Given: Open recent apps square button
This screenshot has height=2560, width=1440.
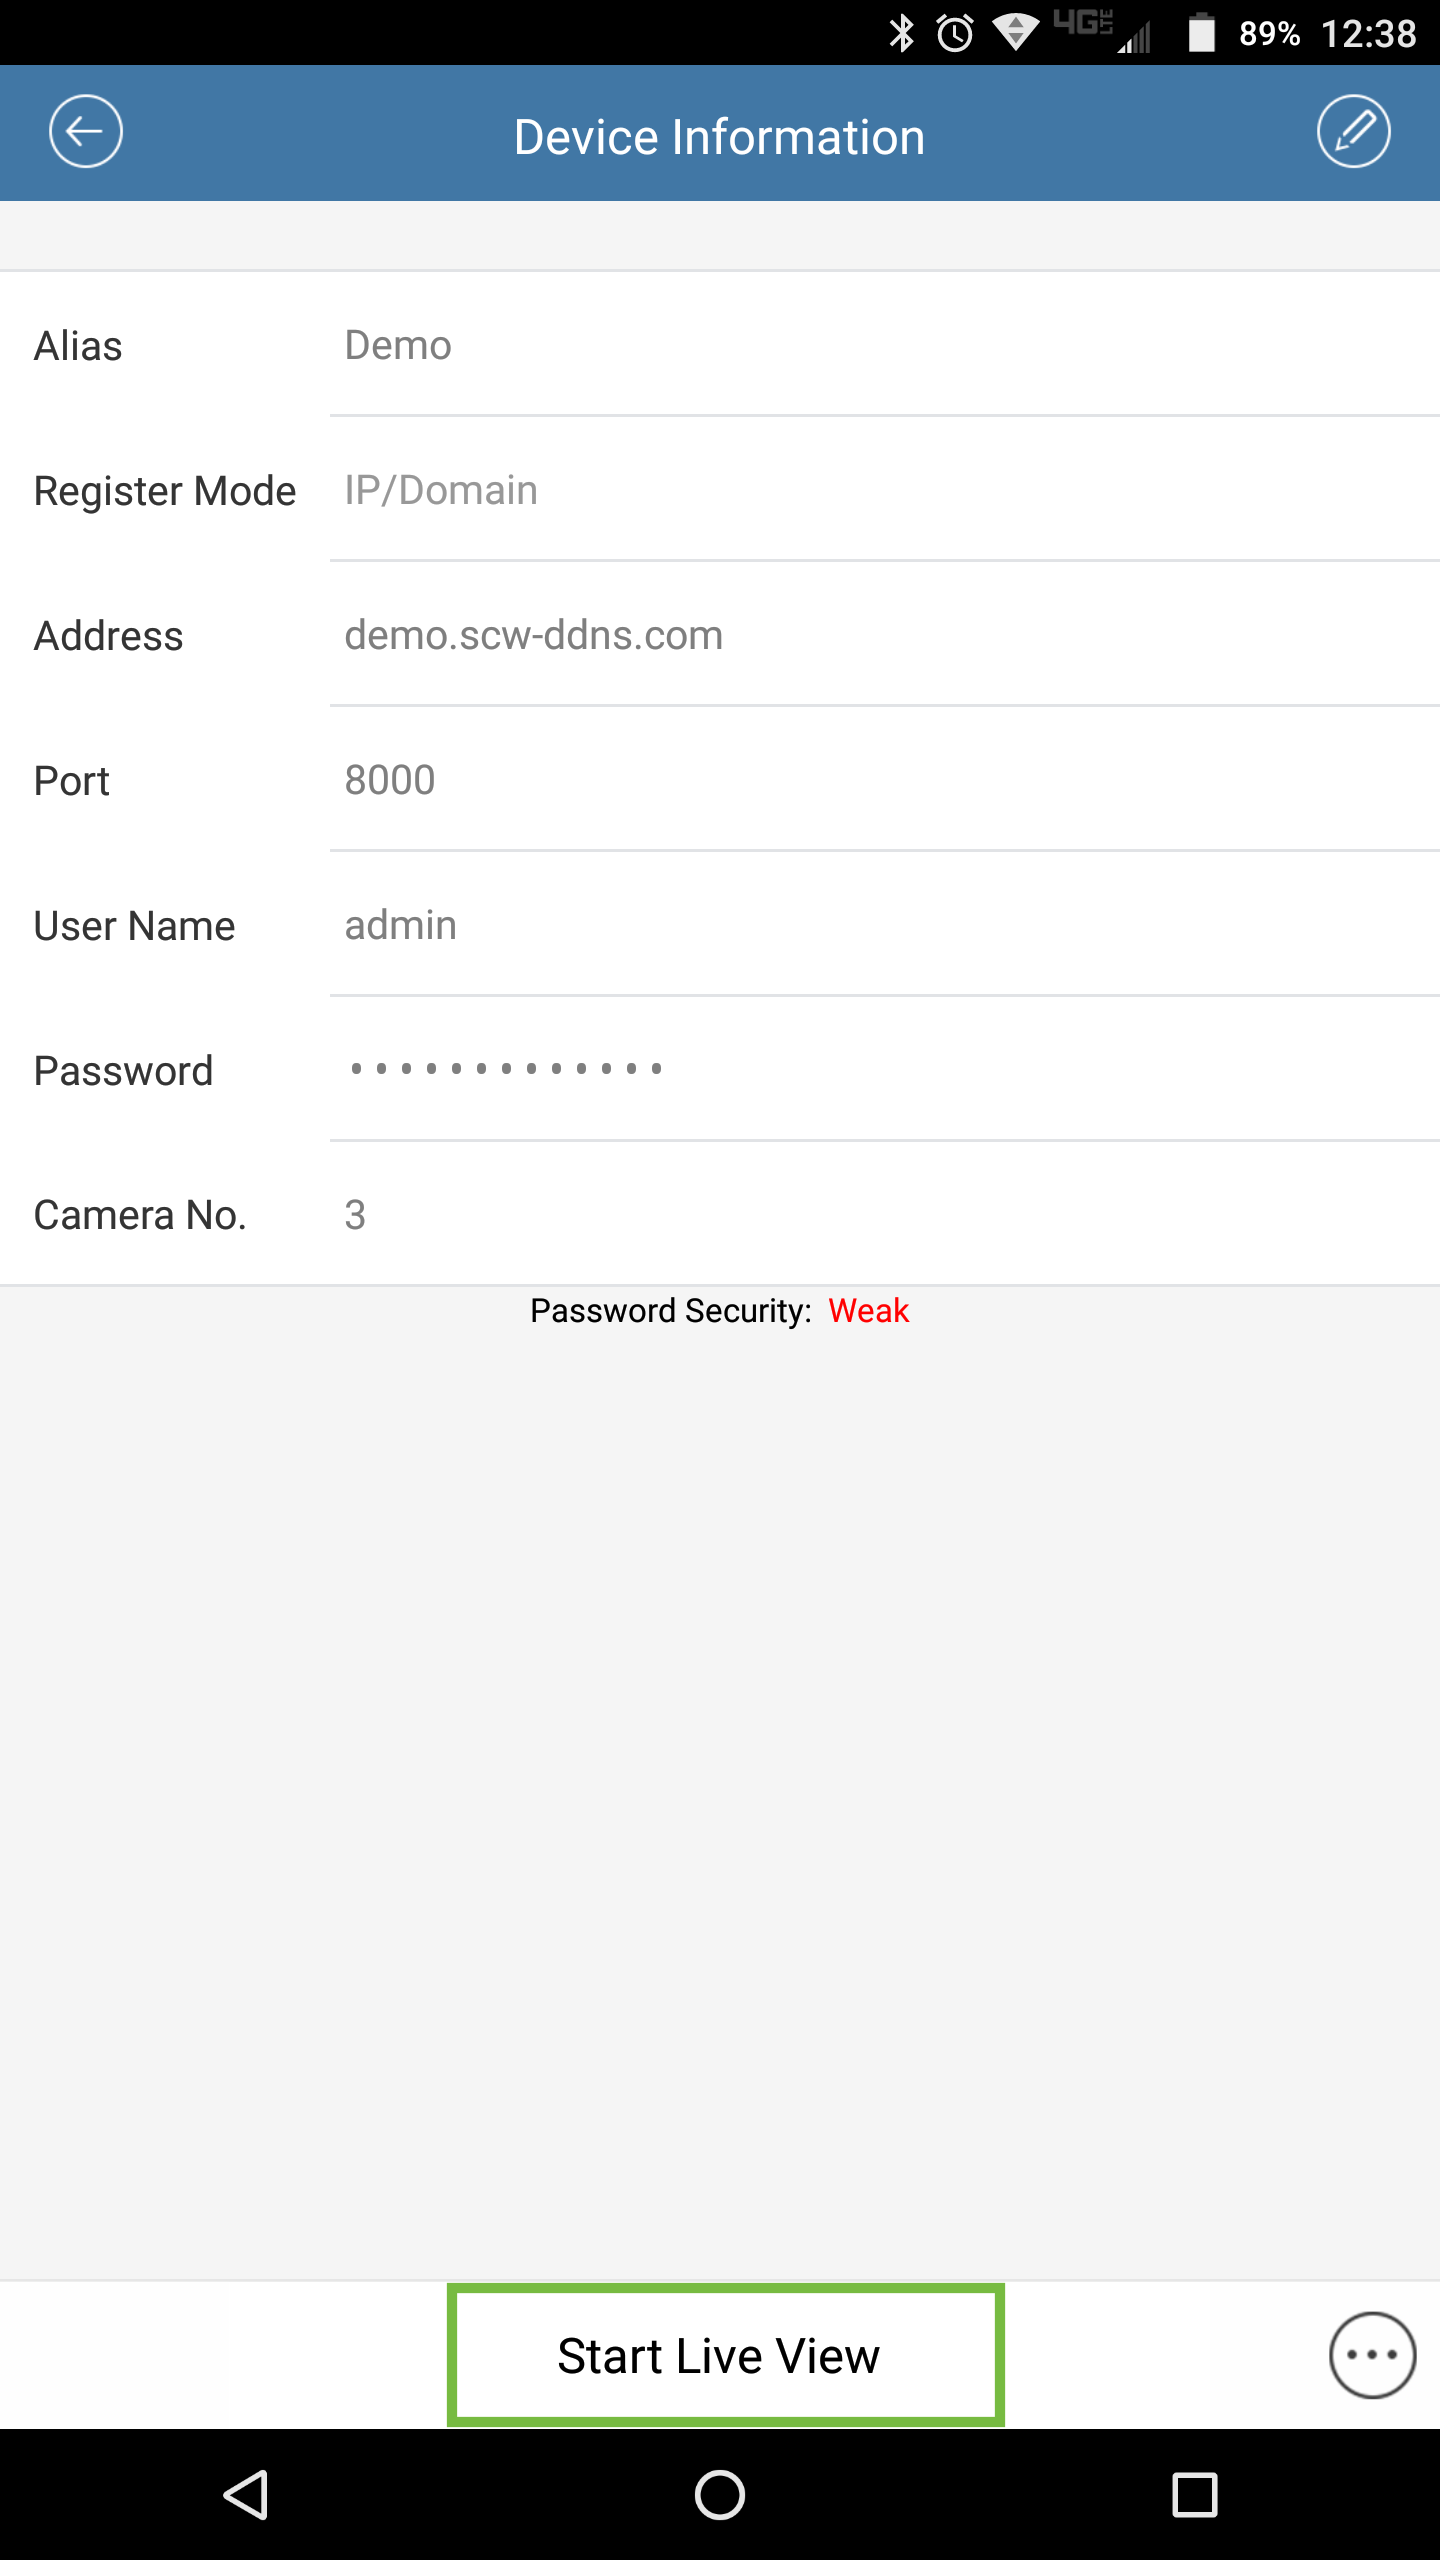Looking at the screenshot, I should [1195, 2495].
